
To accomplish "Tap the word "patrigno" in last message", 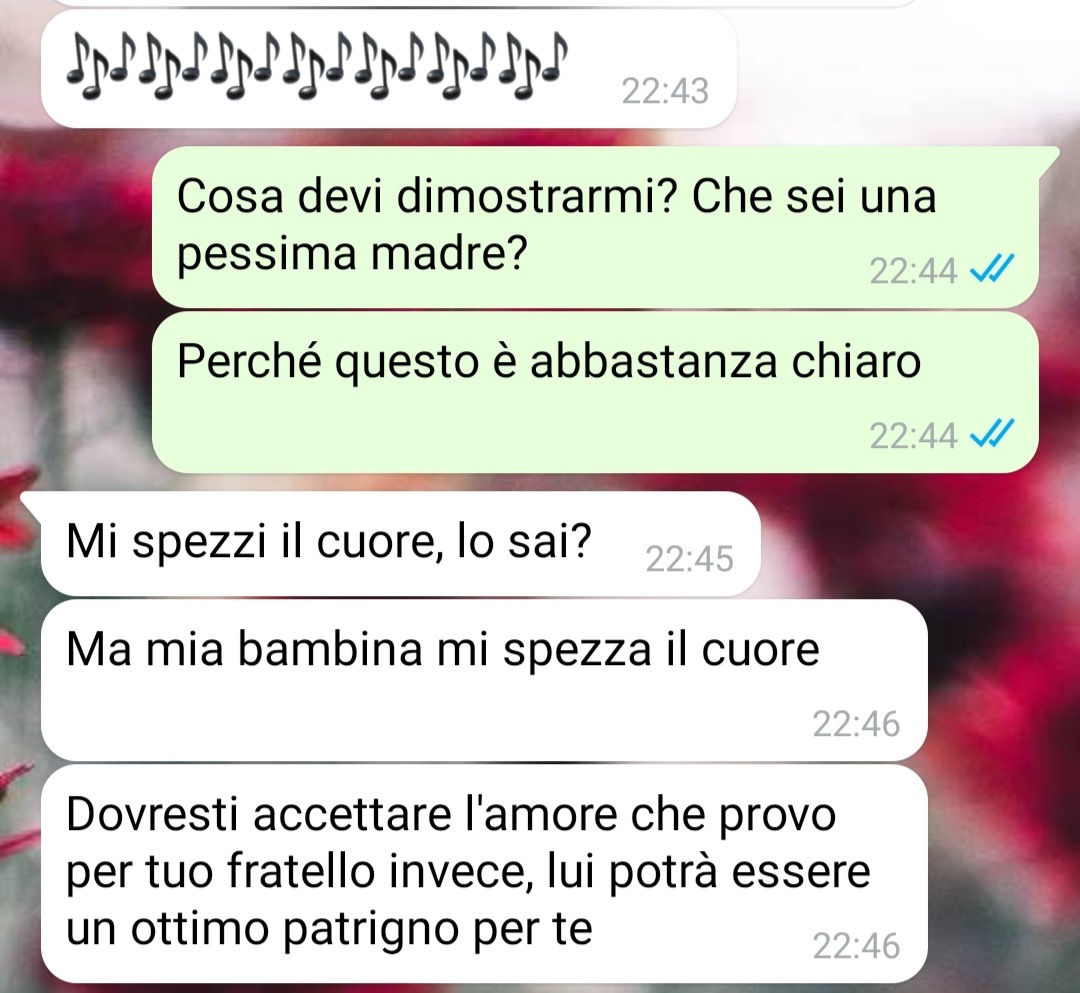I will (x=372, y=931).
